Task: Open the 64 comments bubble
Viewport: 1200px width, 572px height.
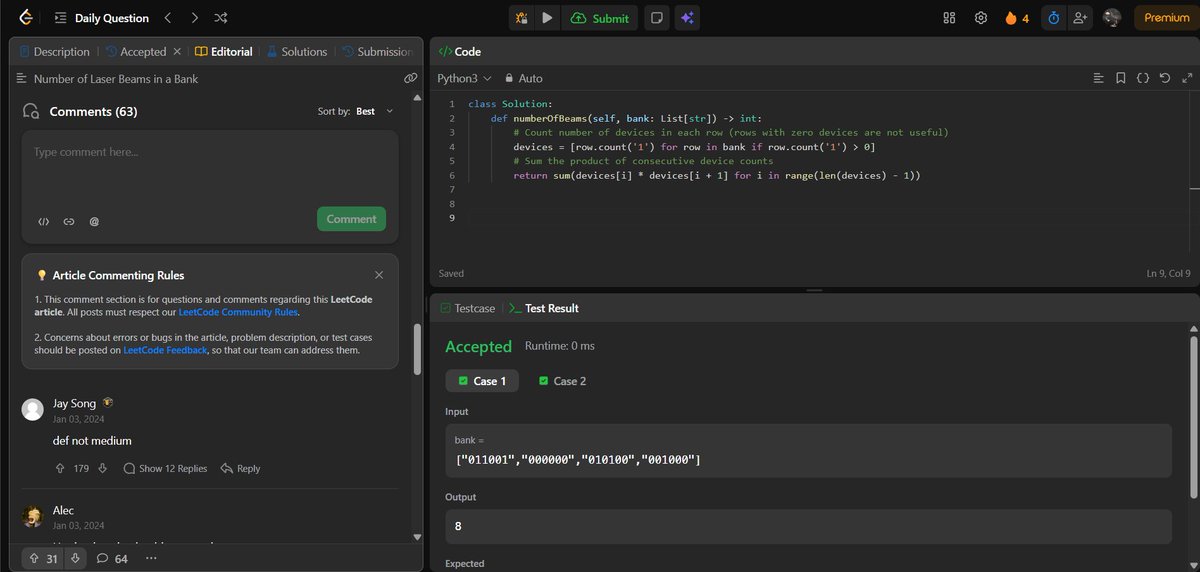Action: 112,558
